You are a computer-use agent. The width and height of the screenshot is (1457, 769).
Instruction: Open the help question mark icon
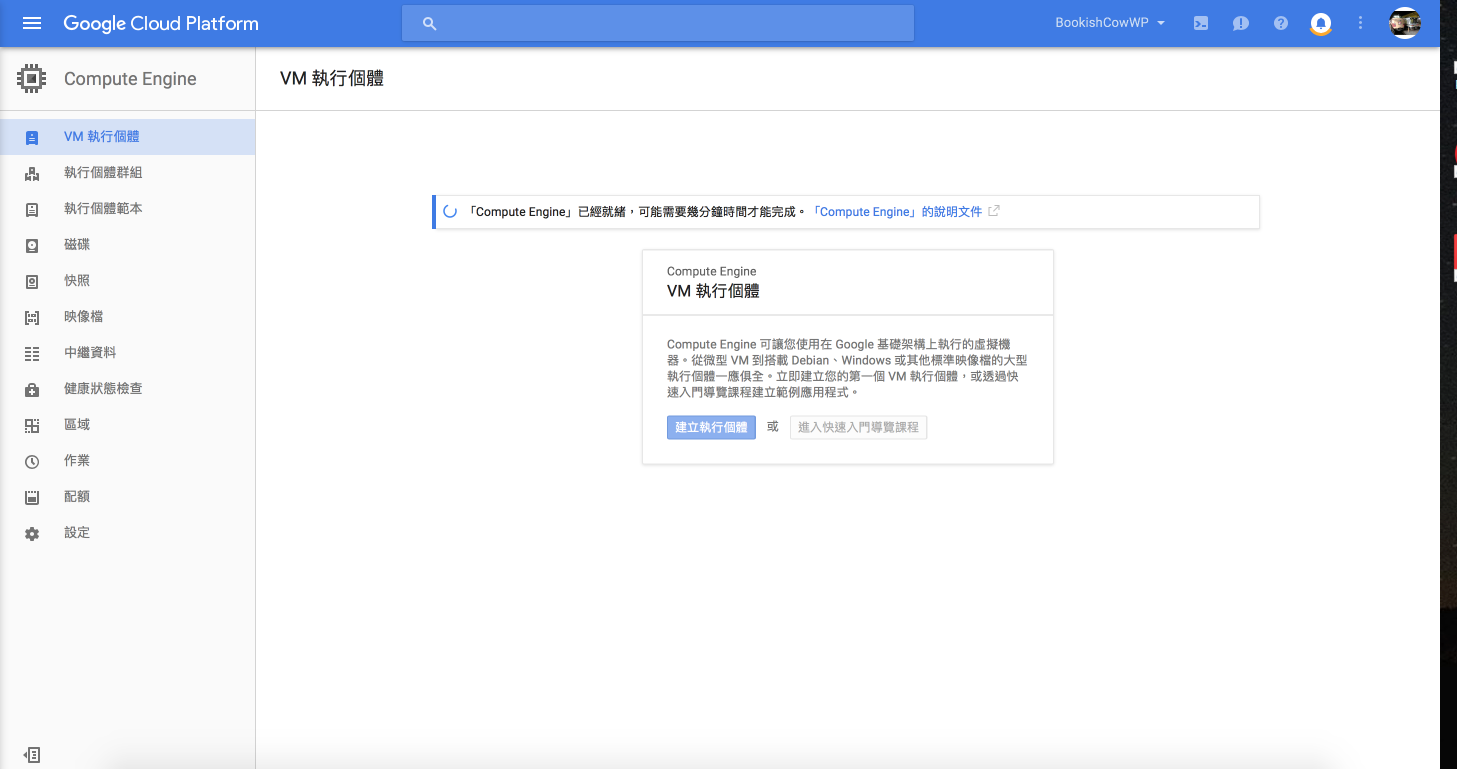pyautogui.click(x=1281, y=23)
